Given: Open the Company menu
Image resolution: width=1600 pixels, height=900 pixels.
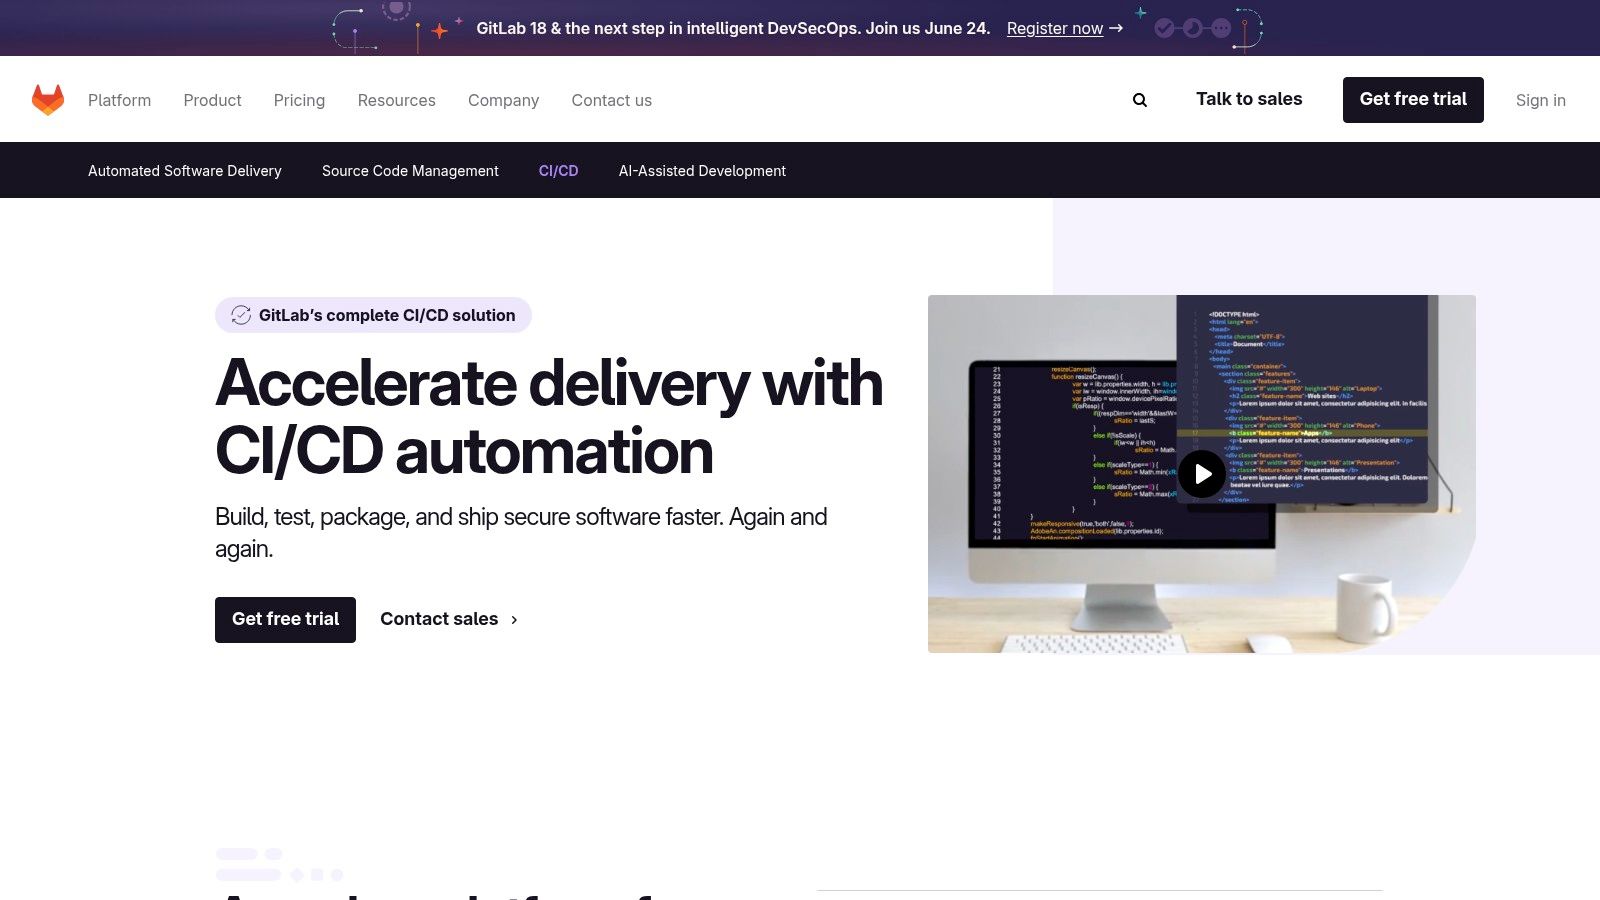Looking at the screenshot, I should pos(503,100).
